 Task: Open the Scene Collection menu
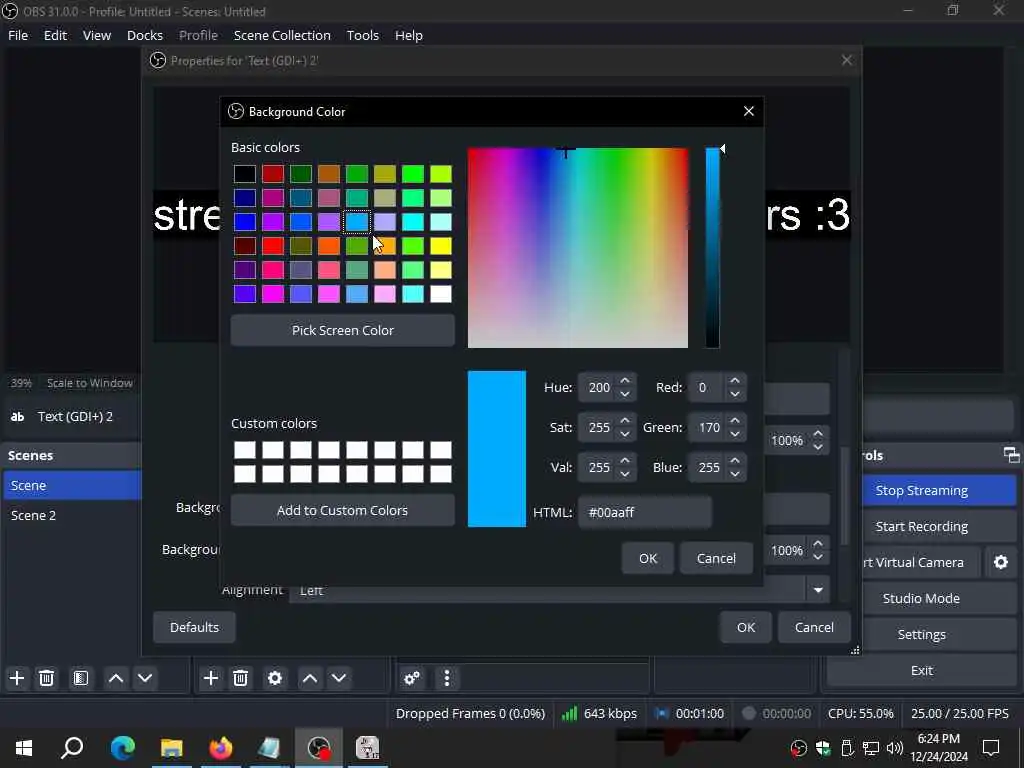click(282, 35)
